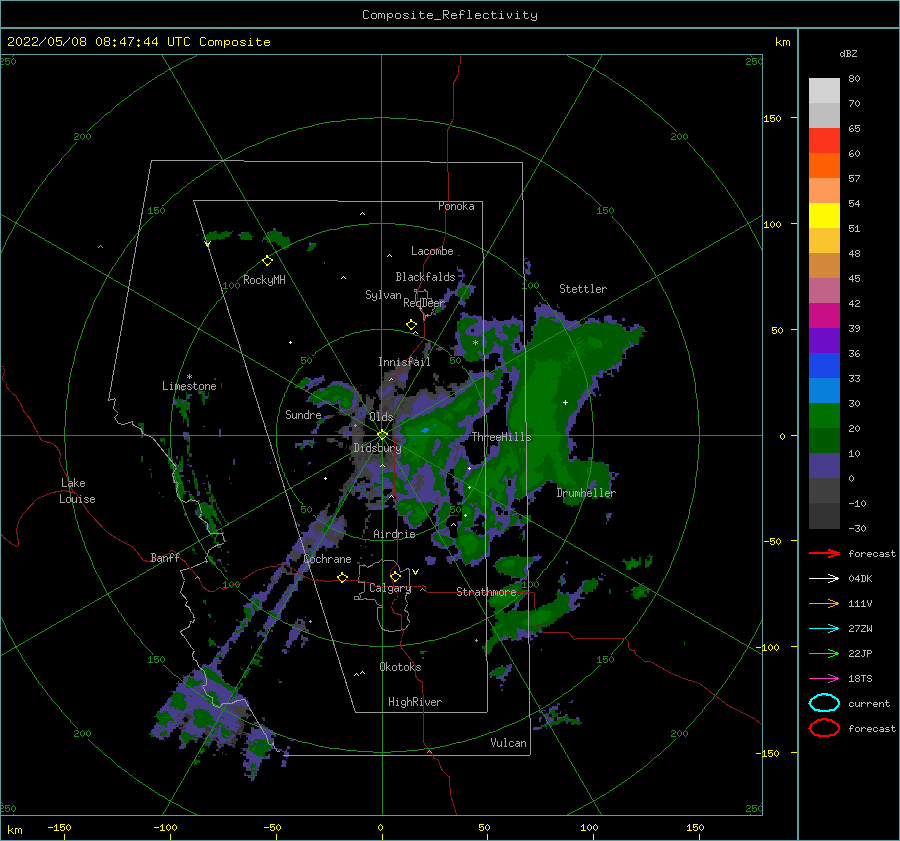Click the HighRiver label

point(415,702)
